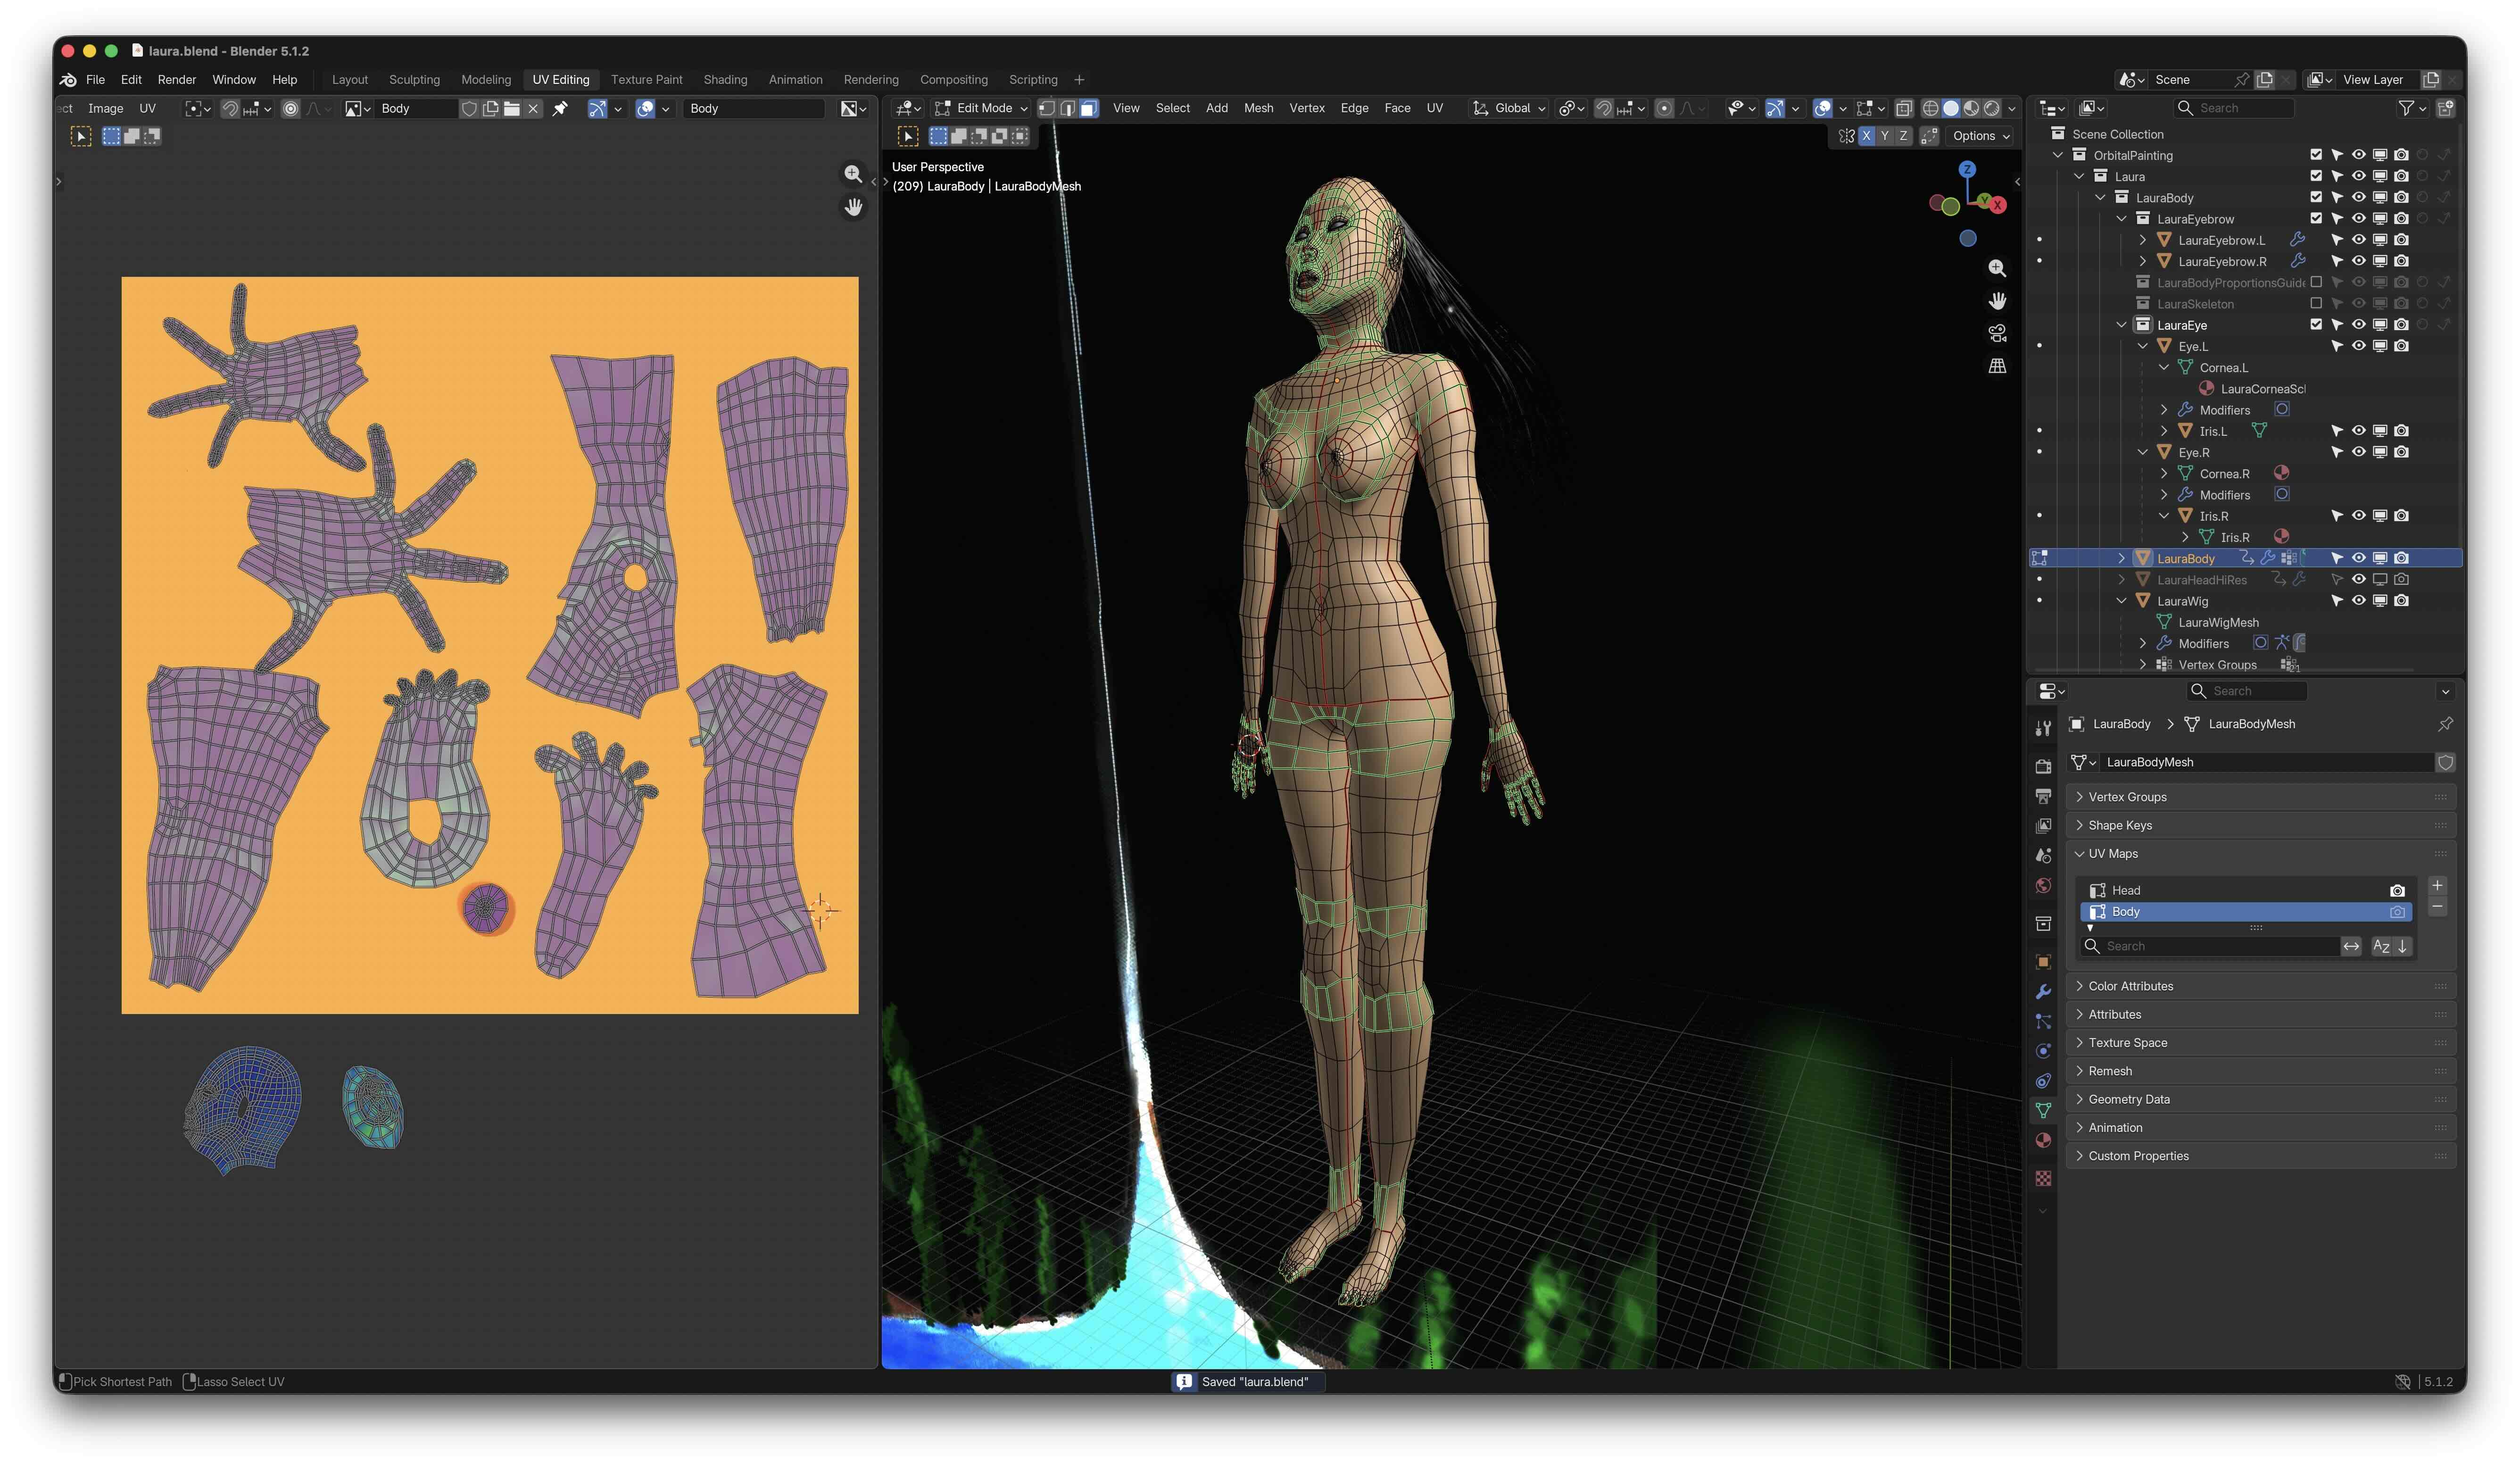This screenshot has width=2520, height=1464.
Task: Open the Material properties tab icon
Action: tap(2043, 1140)
